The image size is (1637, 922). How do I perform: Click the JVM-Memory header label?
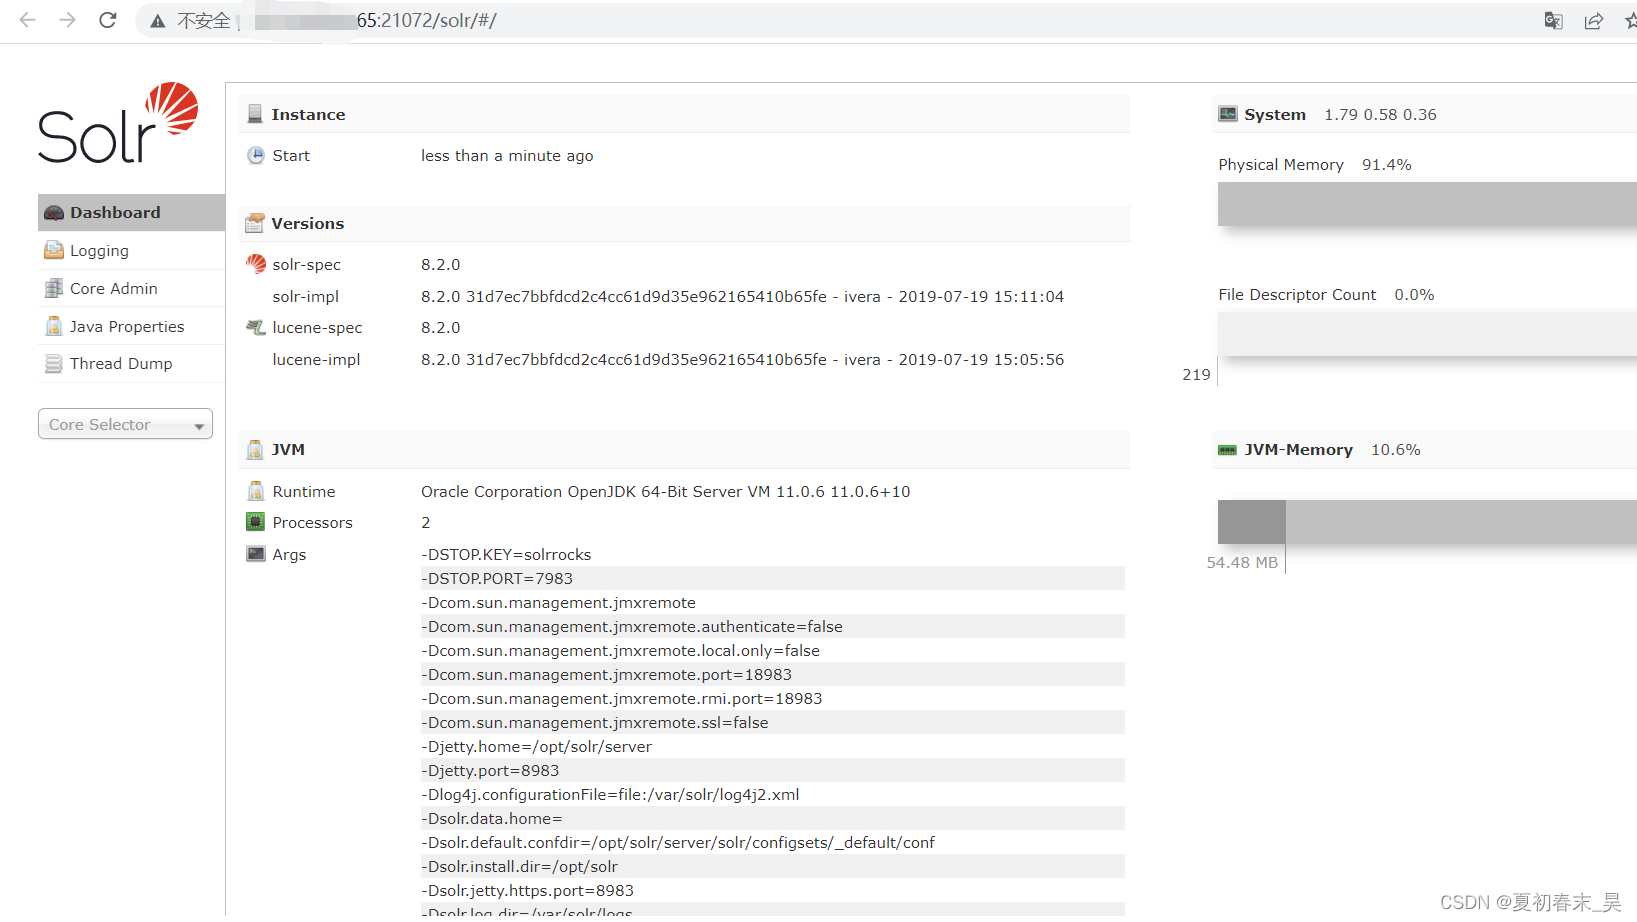1299,450
